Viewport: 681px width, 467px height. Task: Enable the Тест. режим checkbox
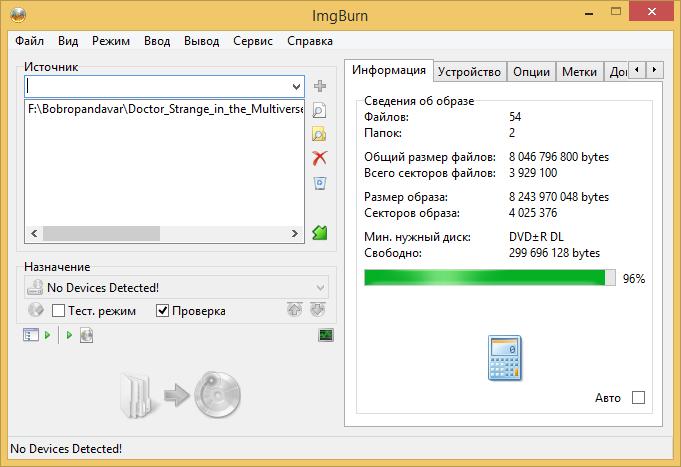coord(58,311)
